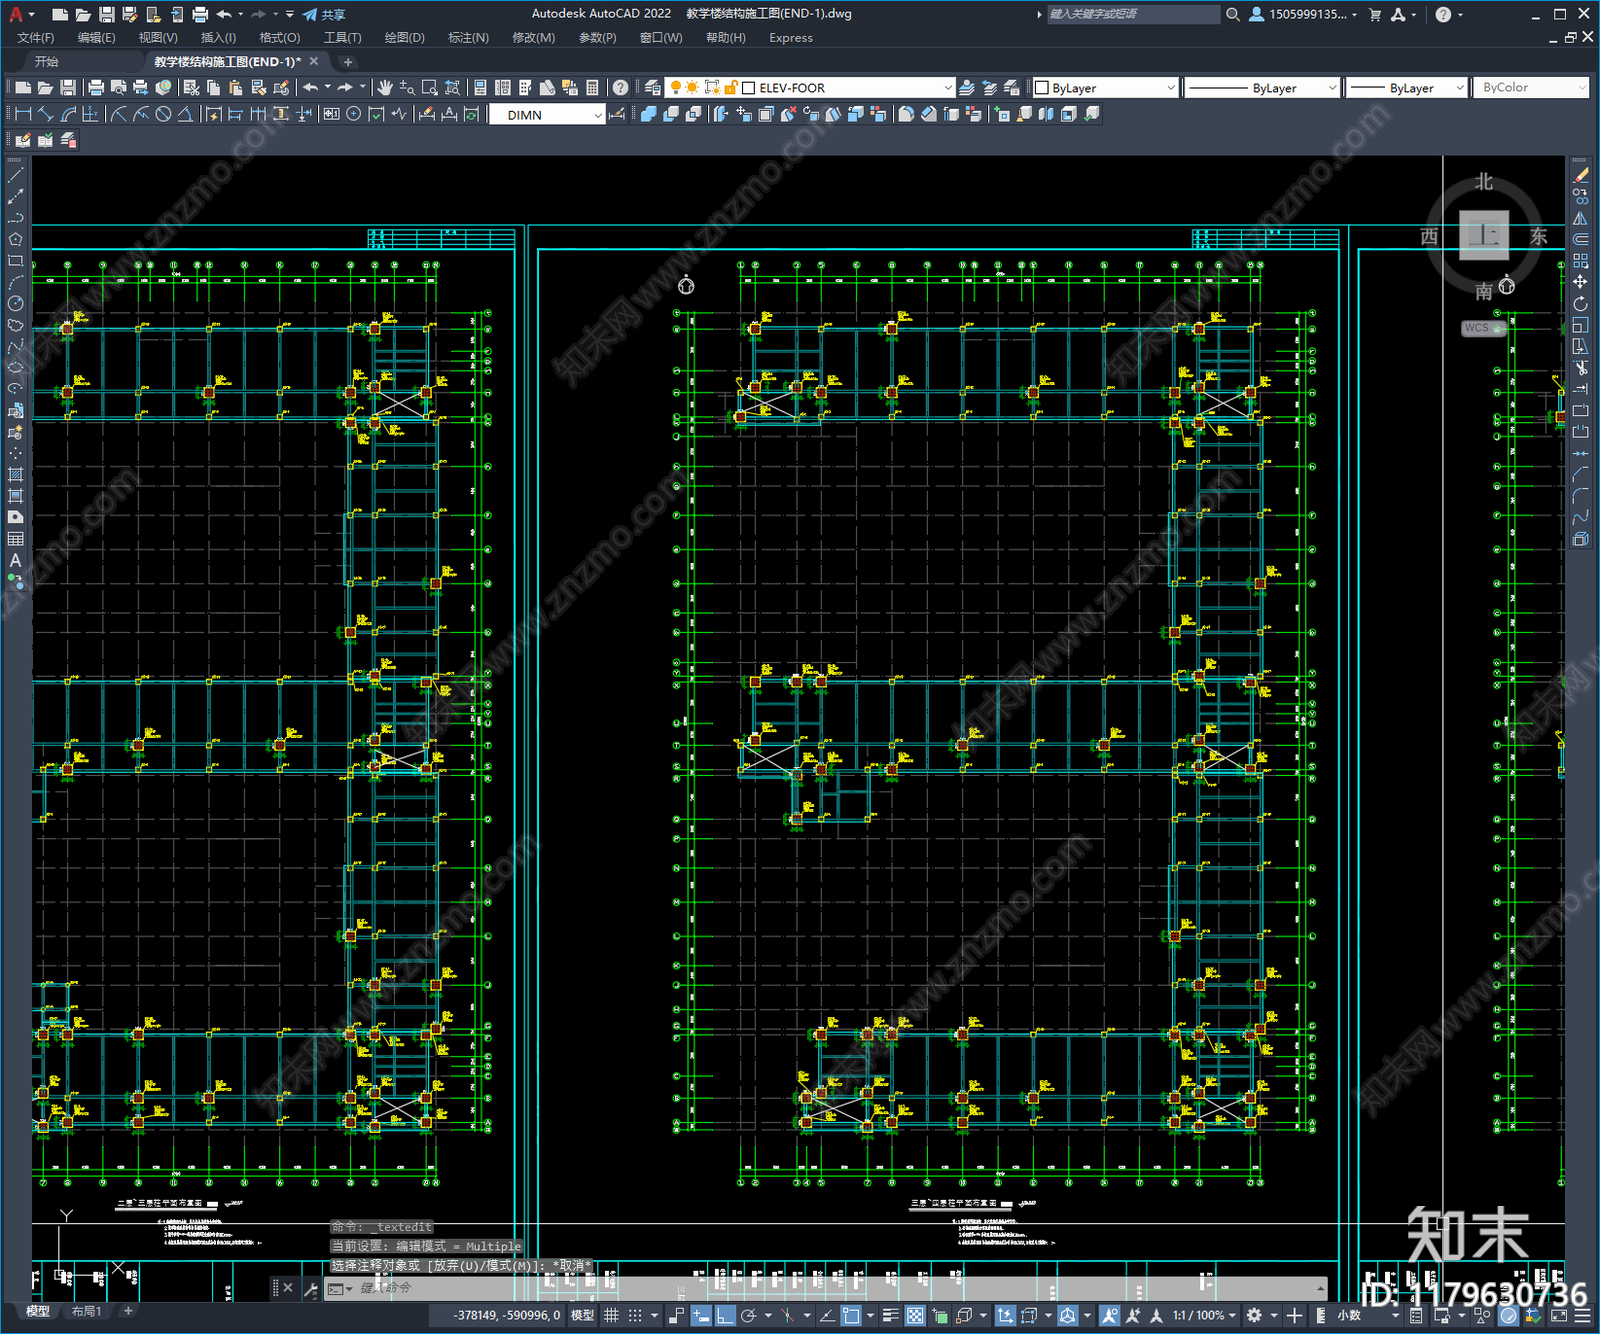Toggle ortho mode in status bar
Screen dimensions: 1600x1334
tap(726, 1315)
